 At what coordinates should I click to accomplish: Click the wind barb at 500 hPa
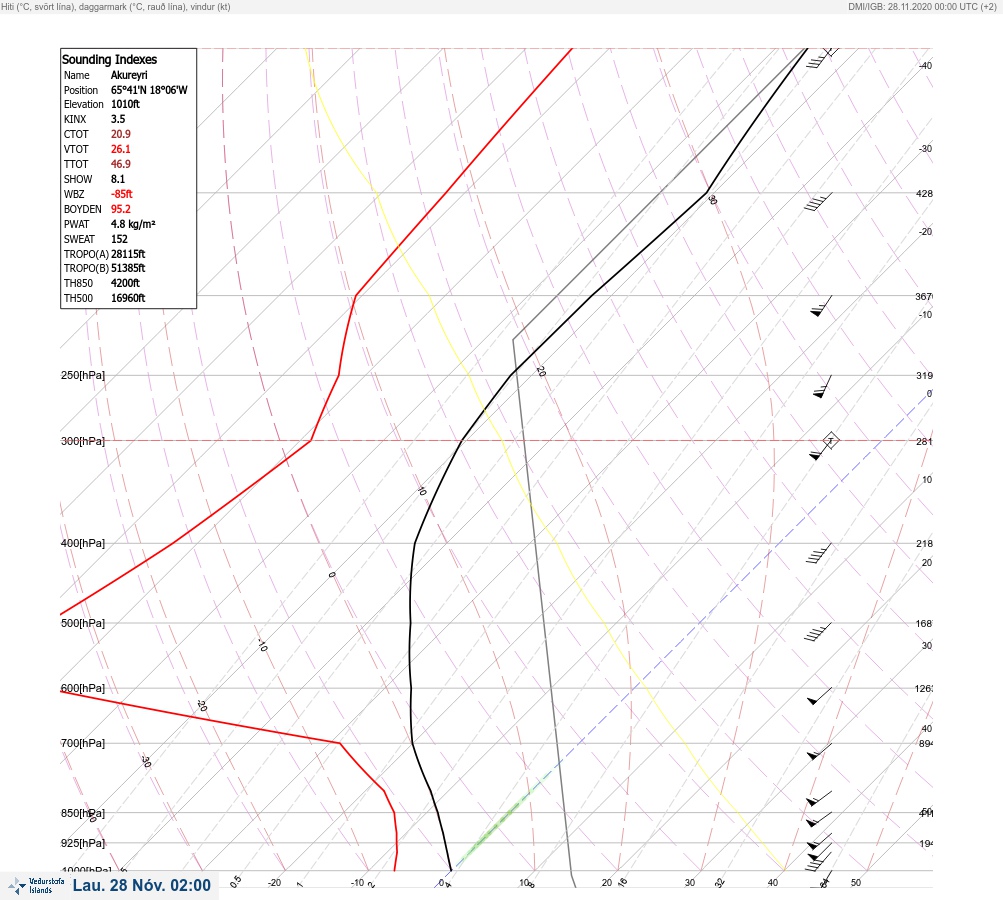(x=818, y=632)
